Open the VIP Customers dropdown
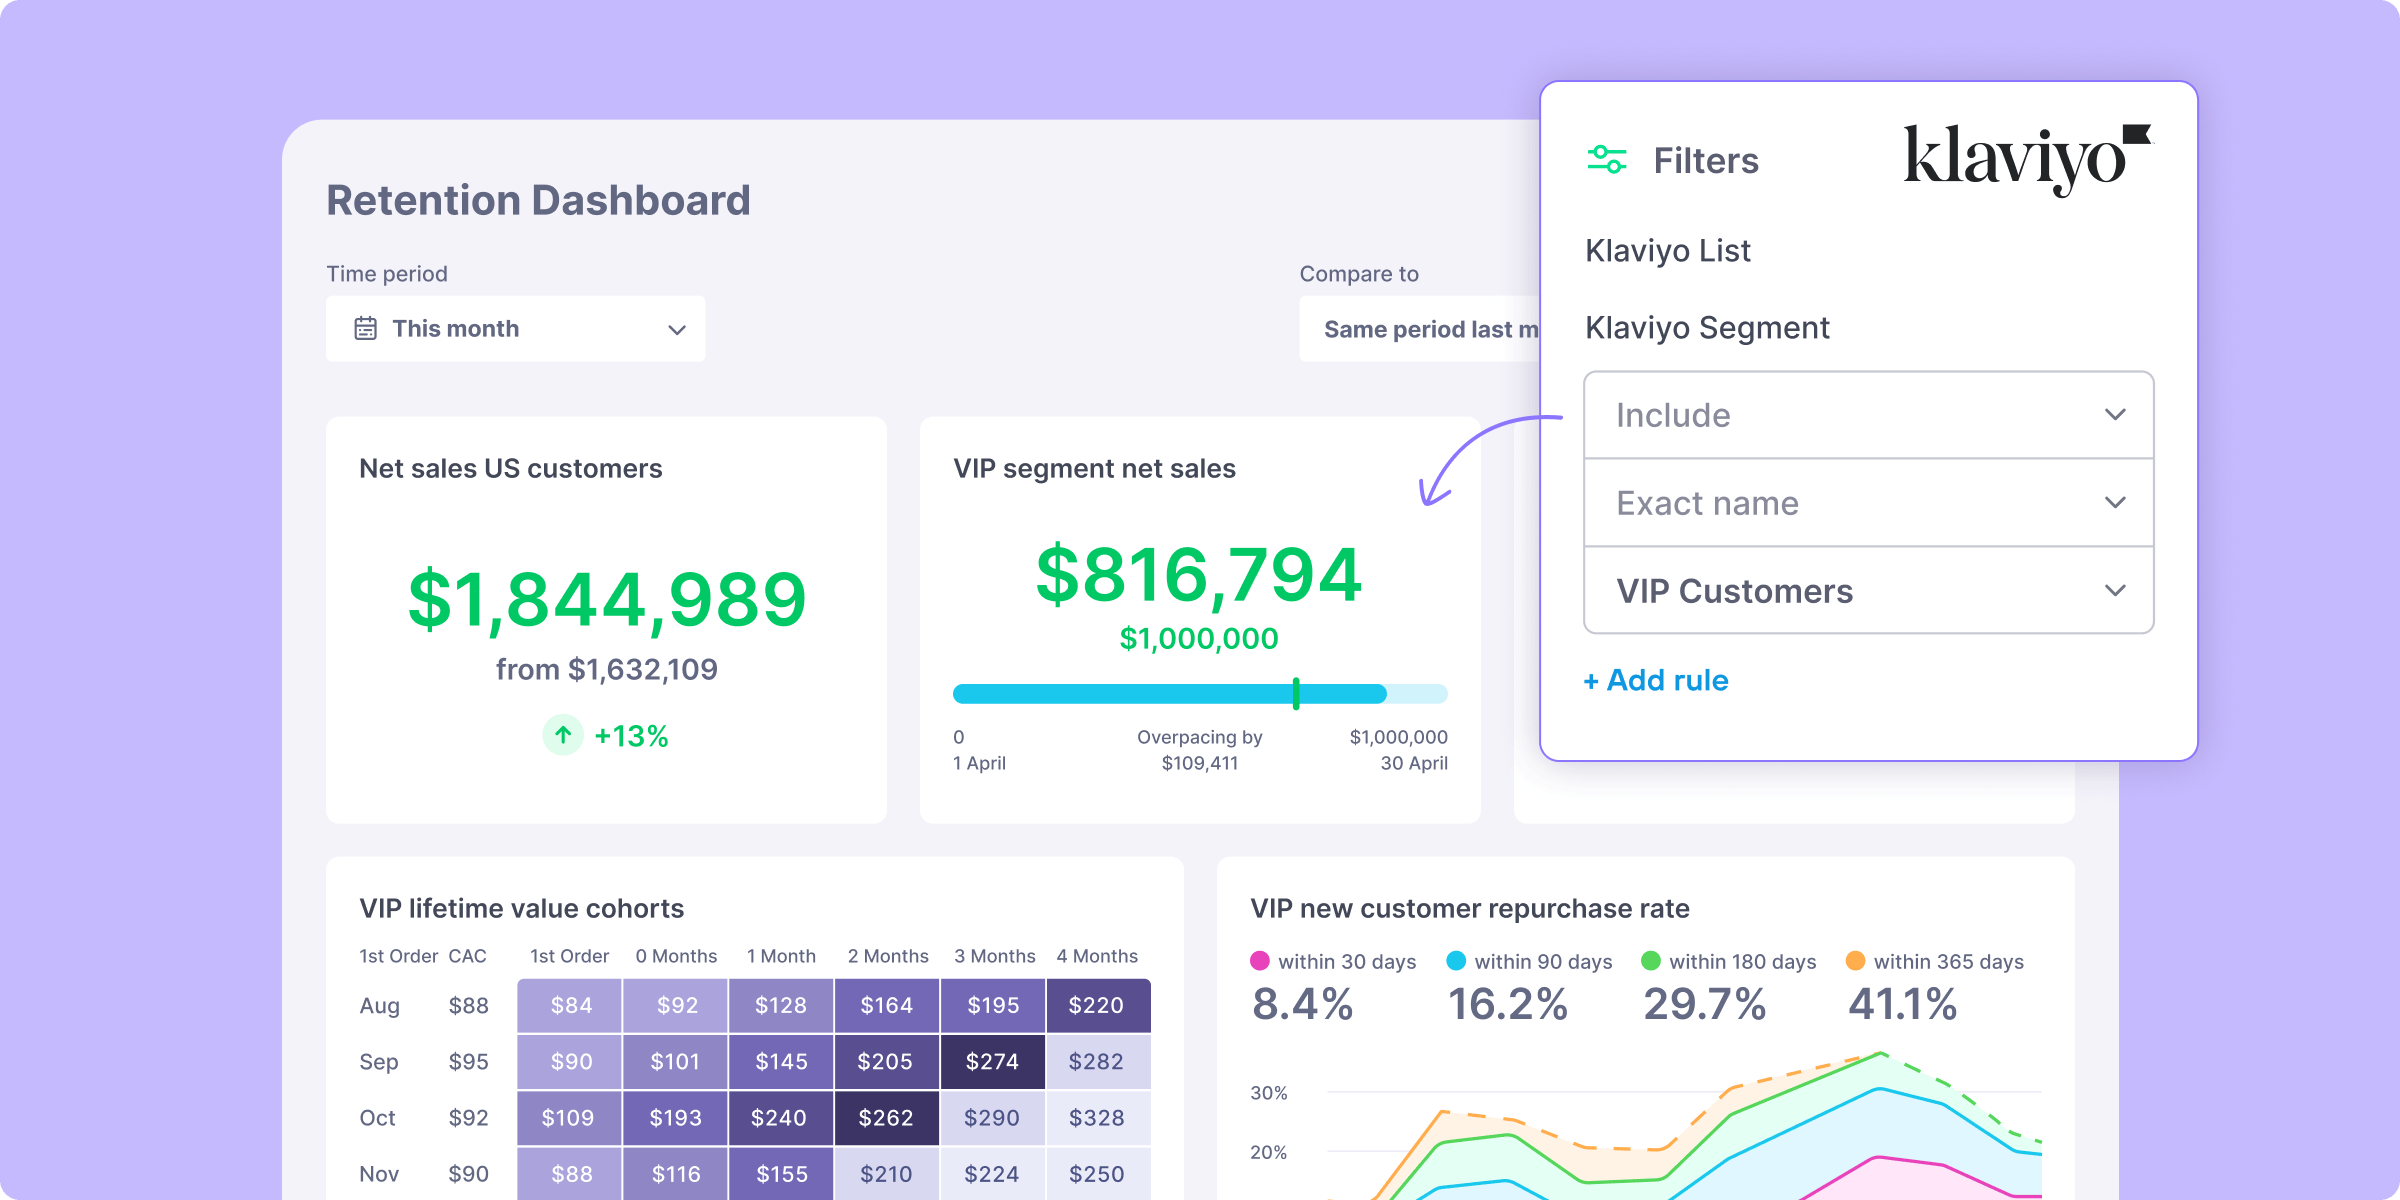This screenshot has width=2400, height=1200. [x=1869, y=591]
